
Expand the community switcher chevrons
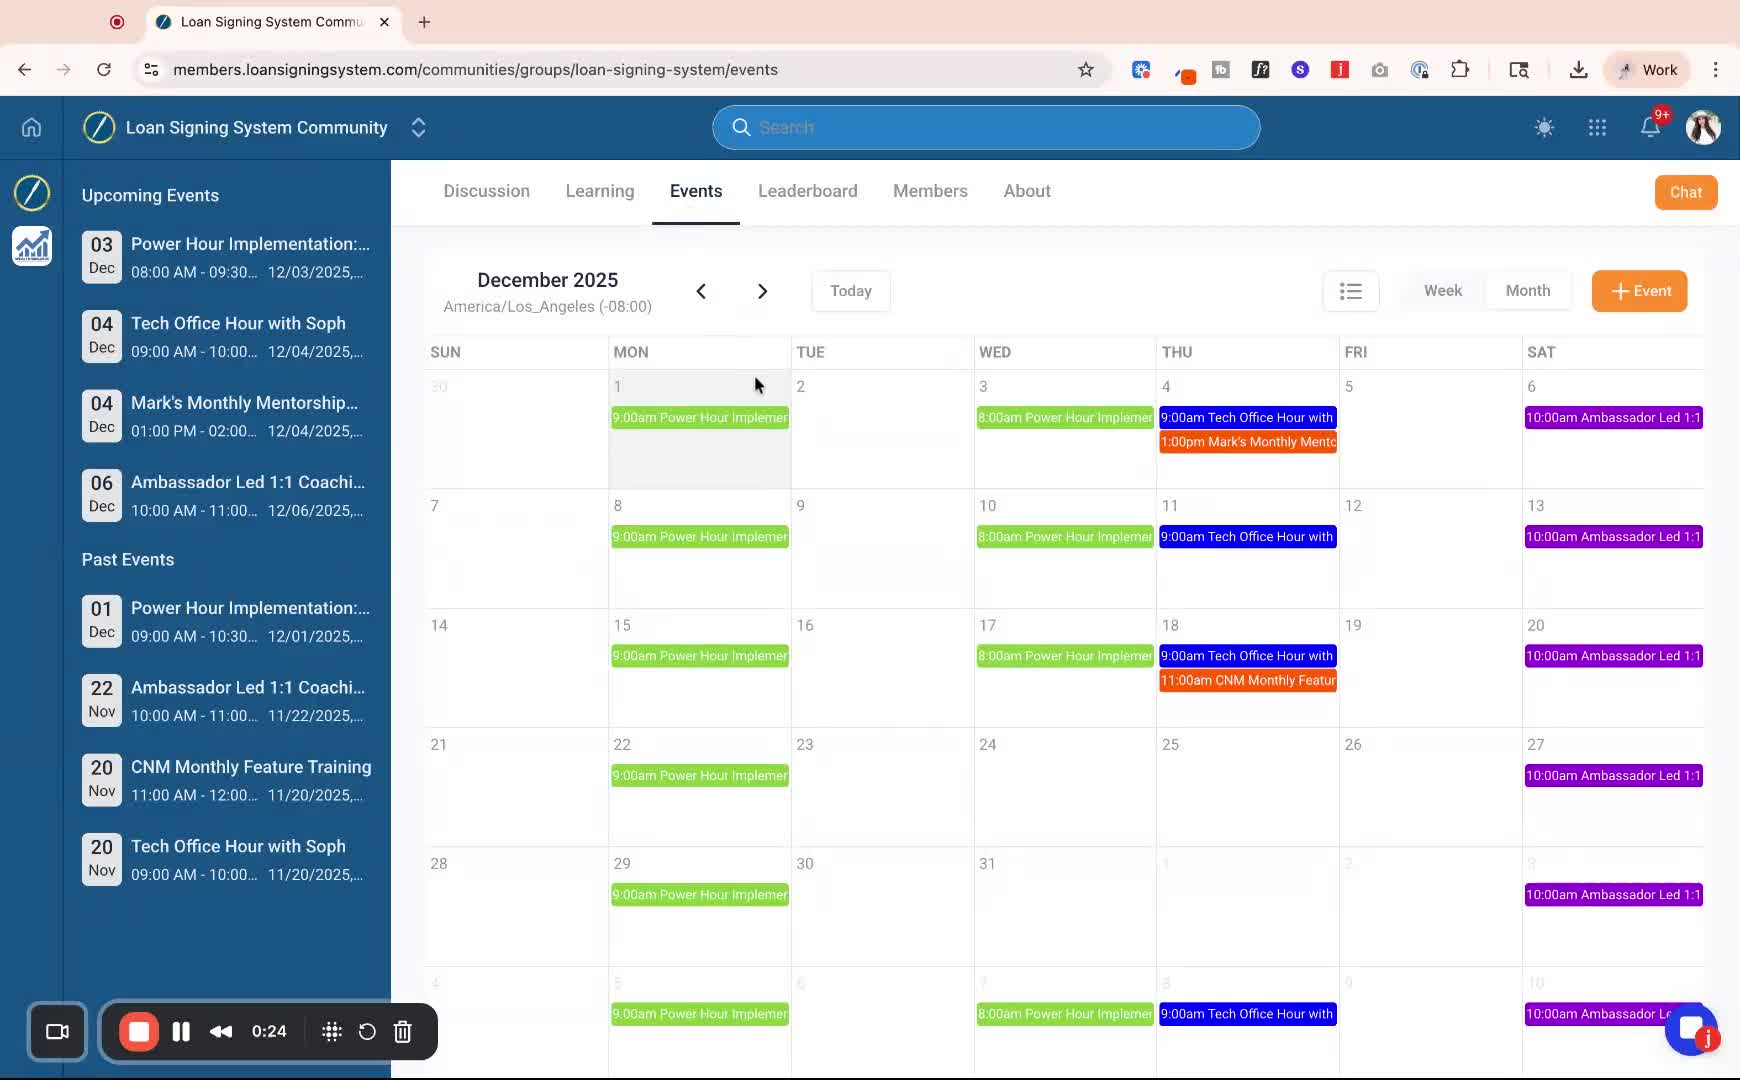click(x=419, y=128)
